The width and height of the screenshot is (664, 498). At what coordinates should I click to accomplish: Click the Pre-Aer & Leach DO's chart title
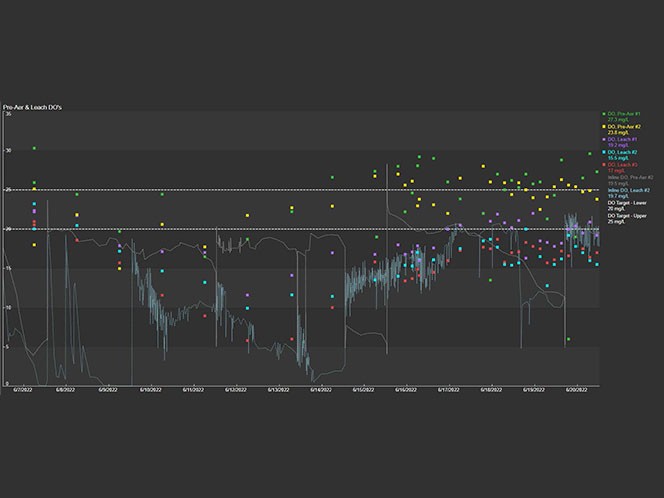click(33, 106)
